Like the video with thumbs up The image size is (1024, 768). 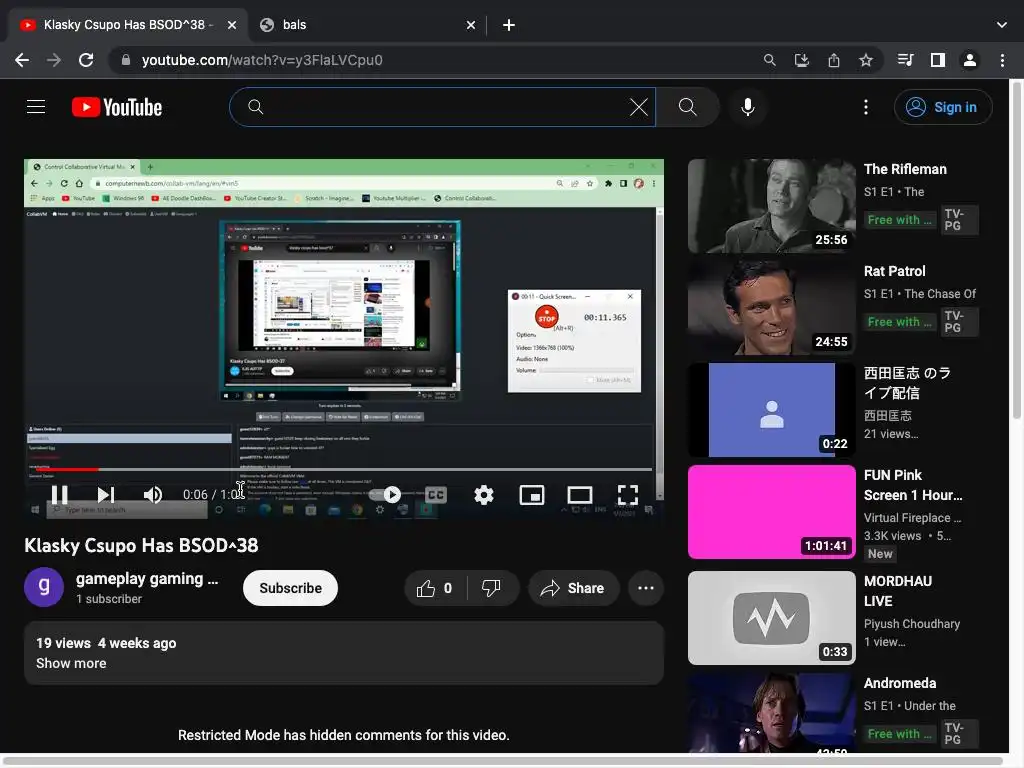(435, 588)
